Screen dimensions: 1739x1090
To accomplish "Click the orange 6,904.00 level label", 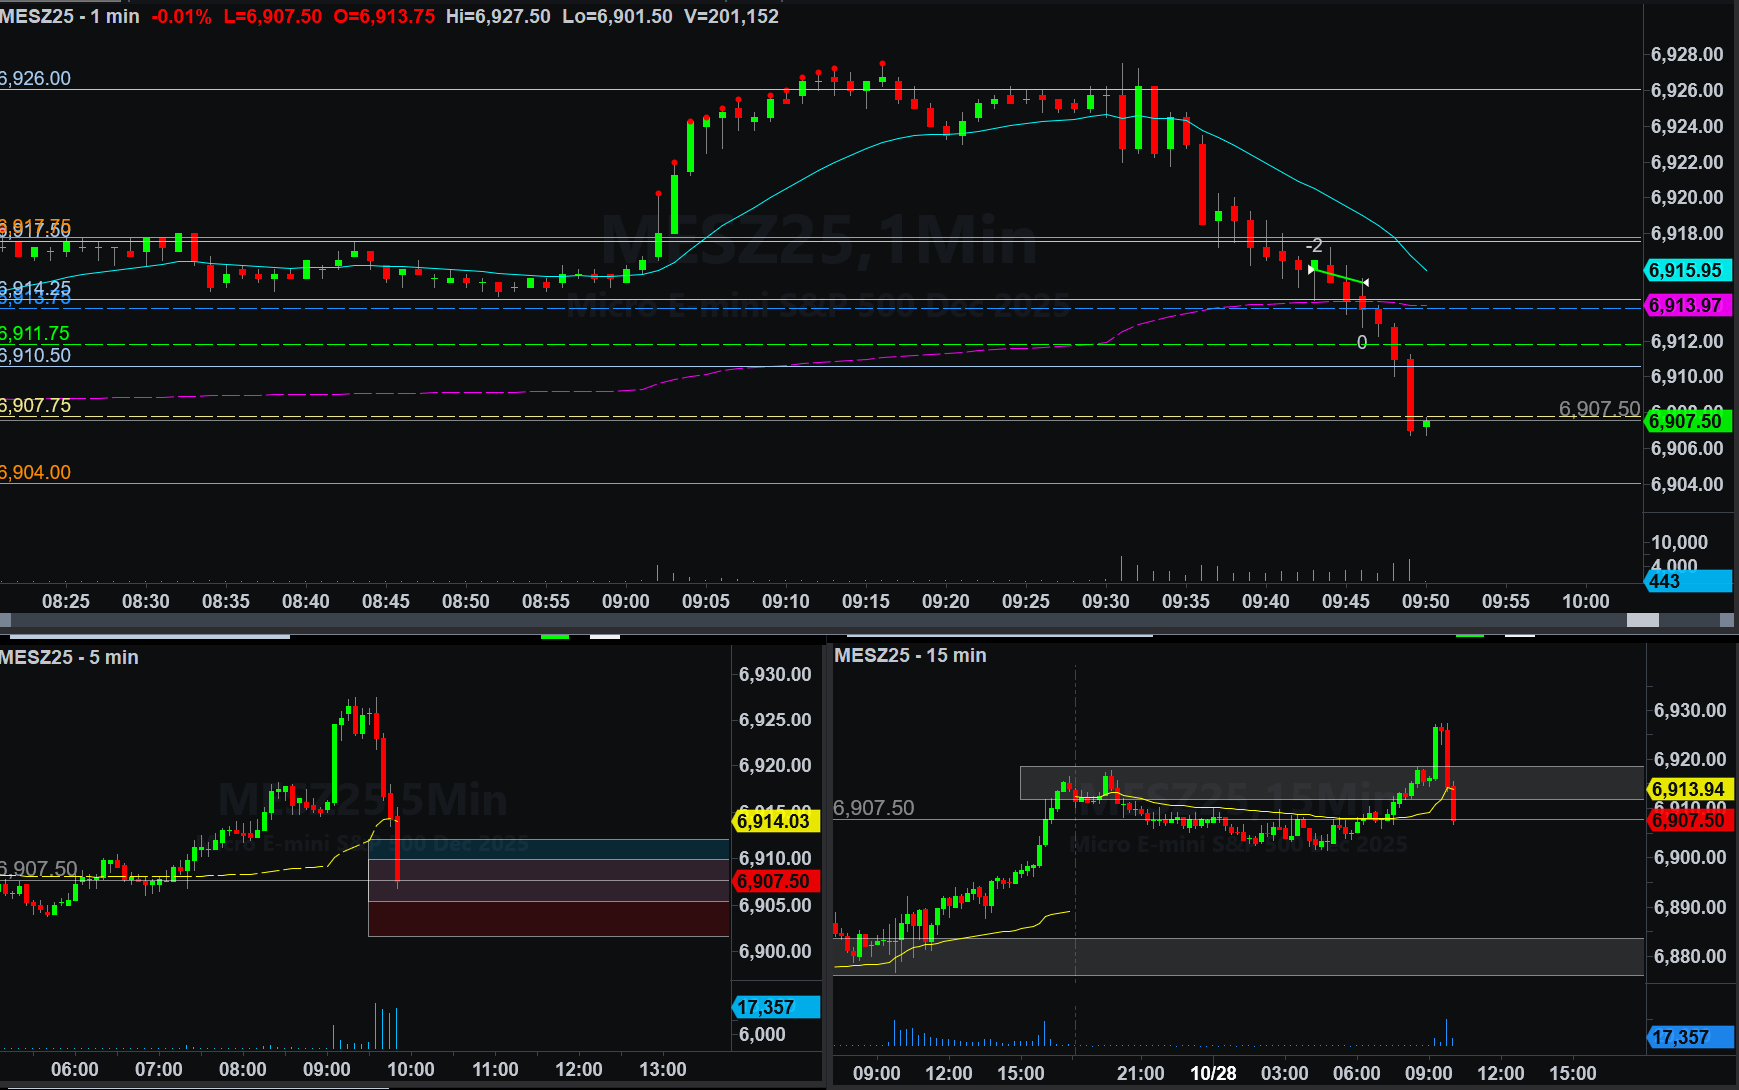I will click(36, 472).
